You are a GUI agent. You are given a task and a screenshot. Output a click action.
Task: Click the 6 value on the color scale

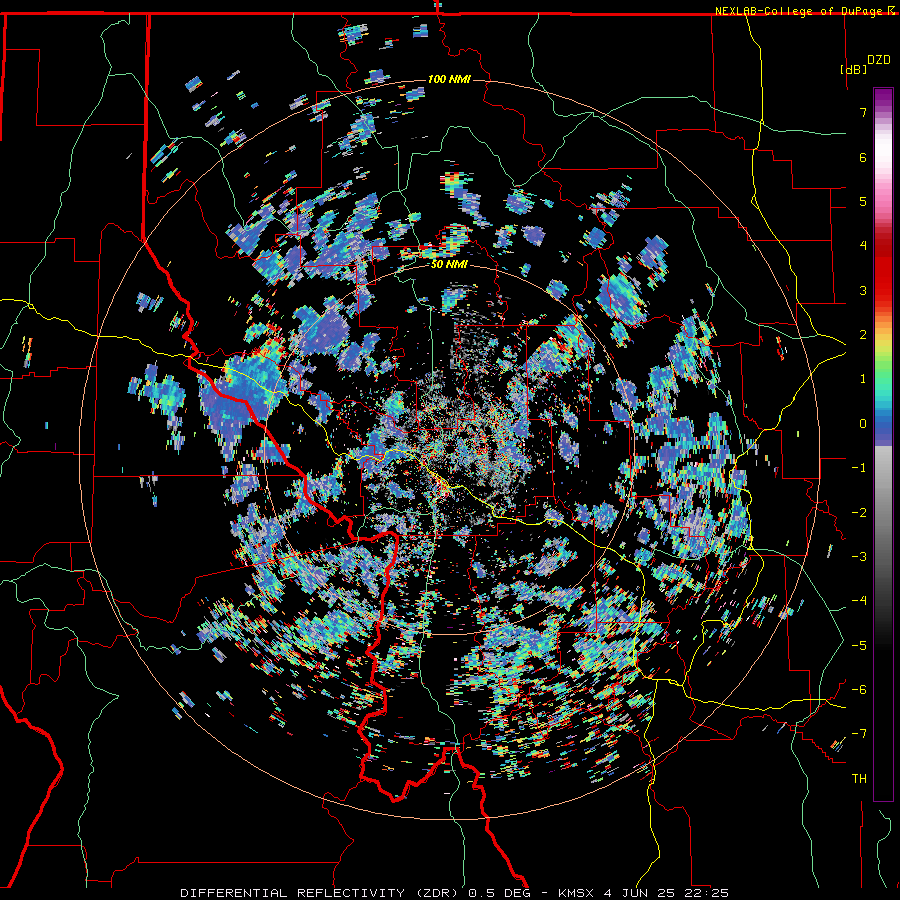(863, 157)
